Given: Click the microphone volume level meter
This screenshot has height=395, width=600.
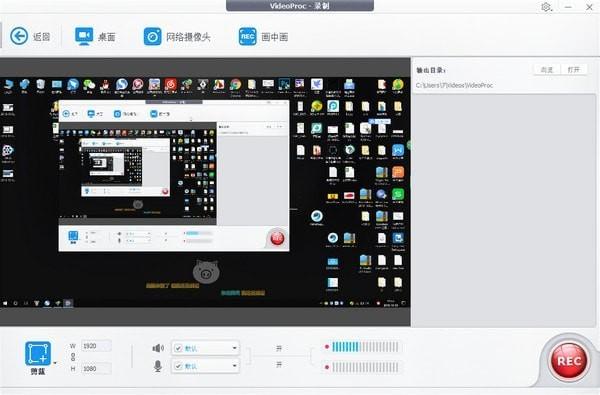Looking at the screenshot, I should (x=365, y=367).
